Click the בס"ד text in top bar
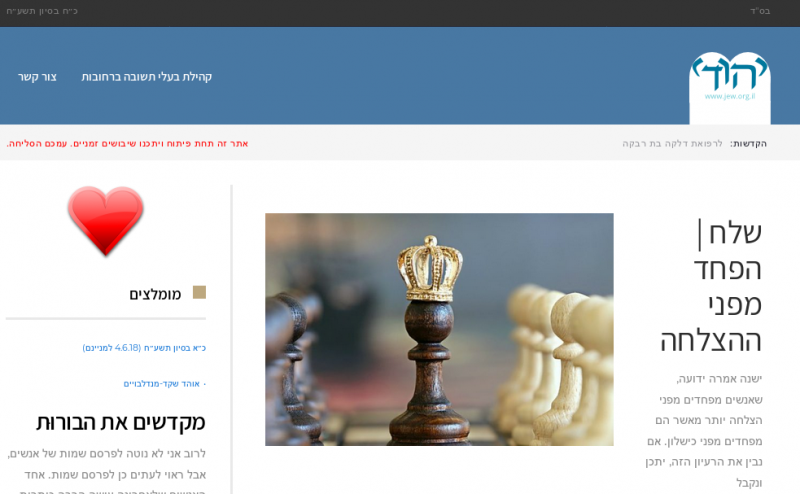Screen dimensions: 800x494 (x=760, y=11)
